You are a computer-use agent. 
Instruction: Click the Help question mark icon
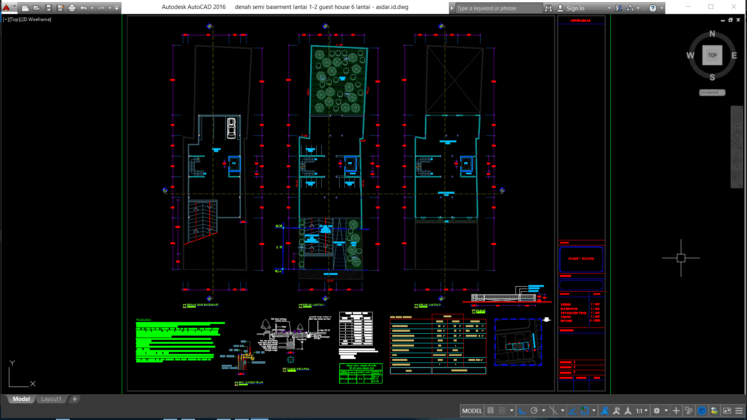651,8
